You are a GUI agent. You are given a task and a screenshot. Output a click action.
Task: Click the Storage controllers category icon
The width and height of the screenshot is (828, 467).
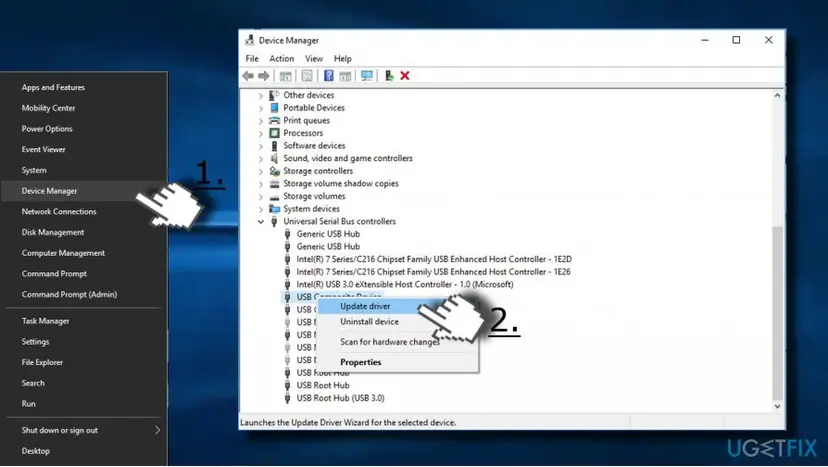pos(274,171)
